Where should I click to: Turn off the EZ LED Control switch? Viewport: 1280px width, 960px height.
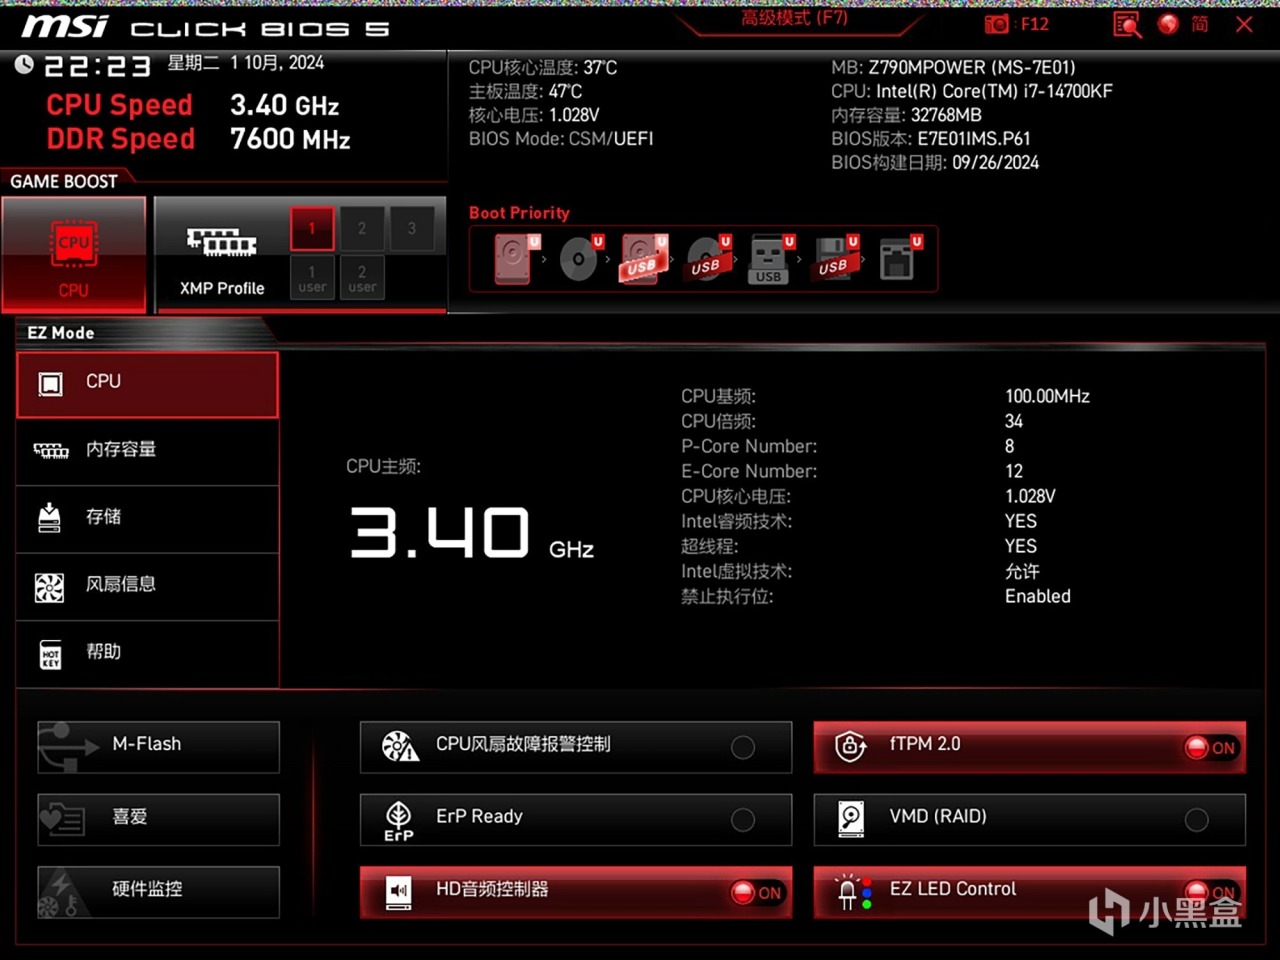point(1211,893)
